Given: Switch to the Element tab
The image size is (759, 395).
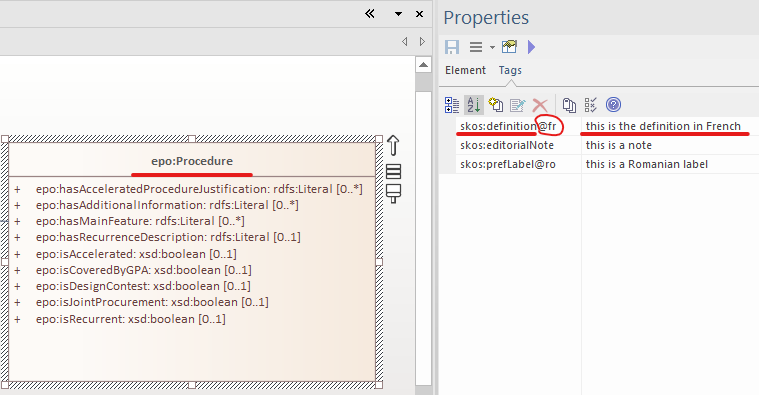Looking at the screenshot, I should coord(465,70).
